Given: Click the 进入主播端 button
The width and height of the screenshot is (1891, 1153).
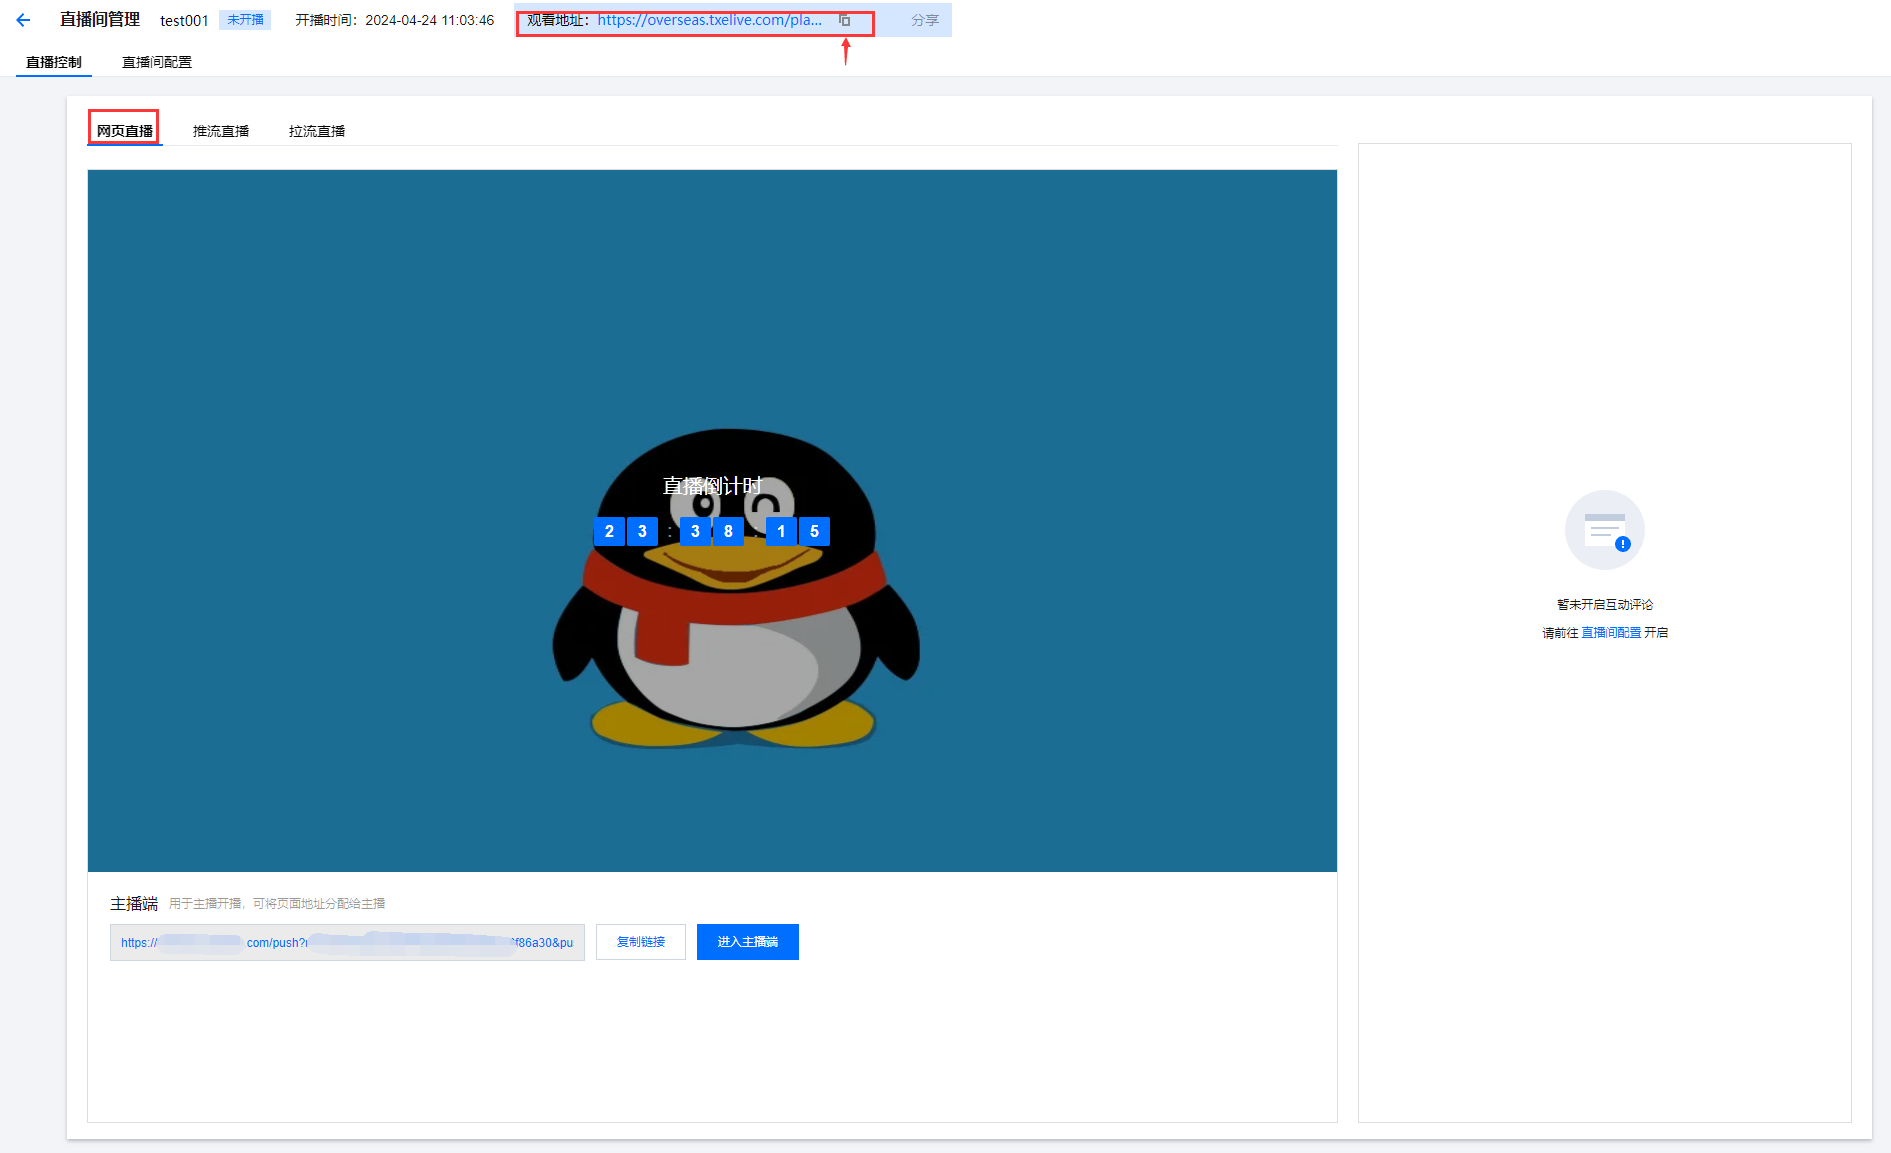Looking at the screenshot, I should 748,942.
